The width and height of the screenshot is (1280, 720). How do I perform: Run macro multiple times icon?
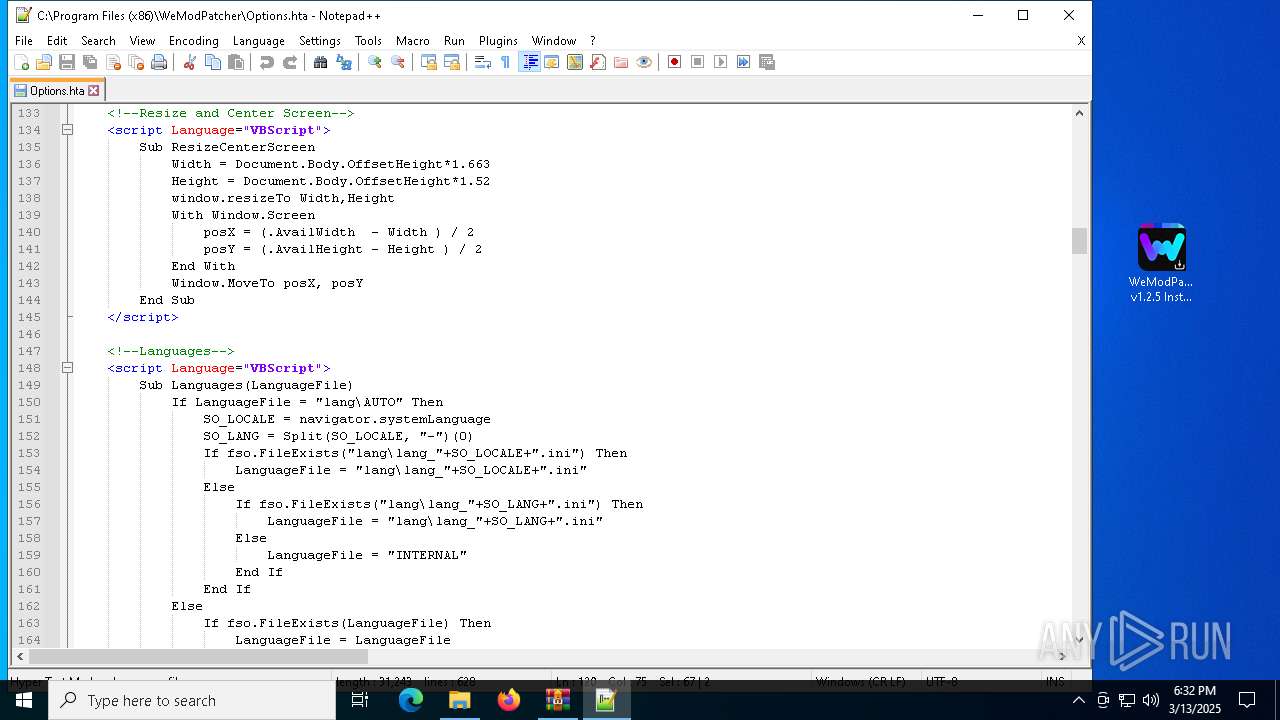[x=743, y=62]
